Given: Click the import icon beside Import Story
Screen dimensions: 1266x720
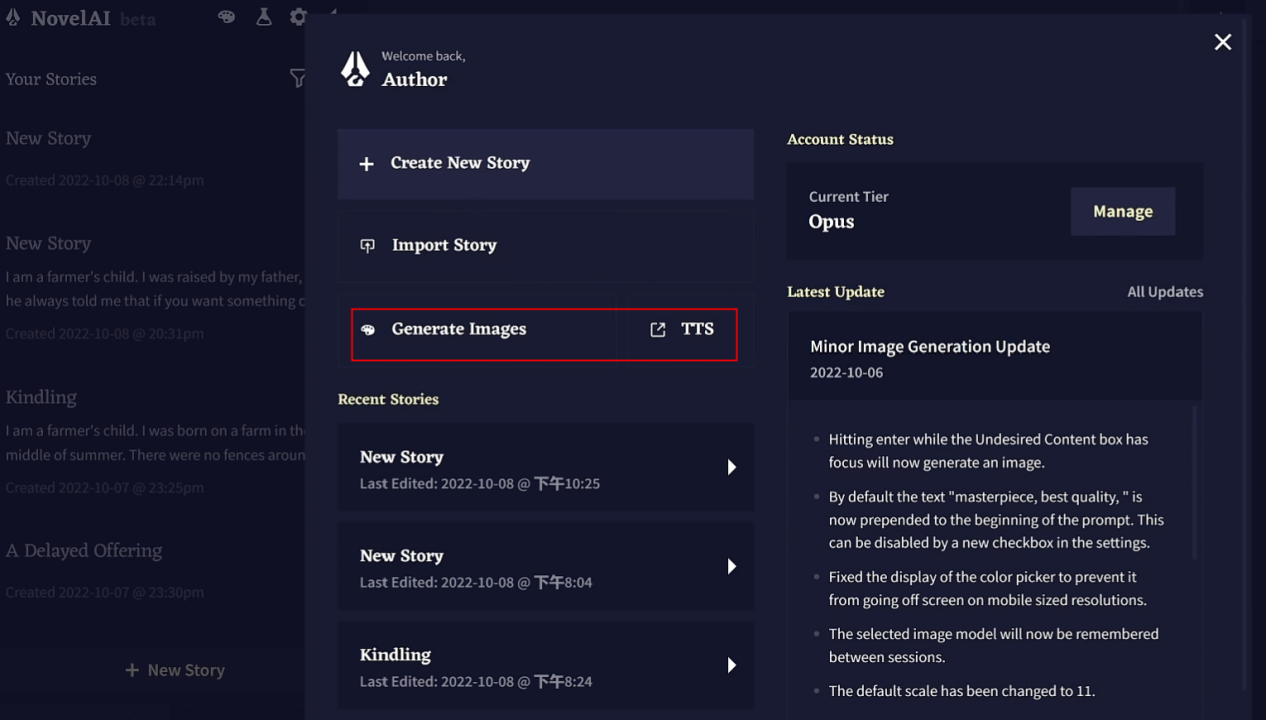Looking at the screenshot, I should click(x=367, y=245).
